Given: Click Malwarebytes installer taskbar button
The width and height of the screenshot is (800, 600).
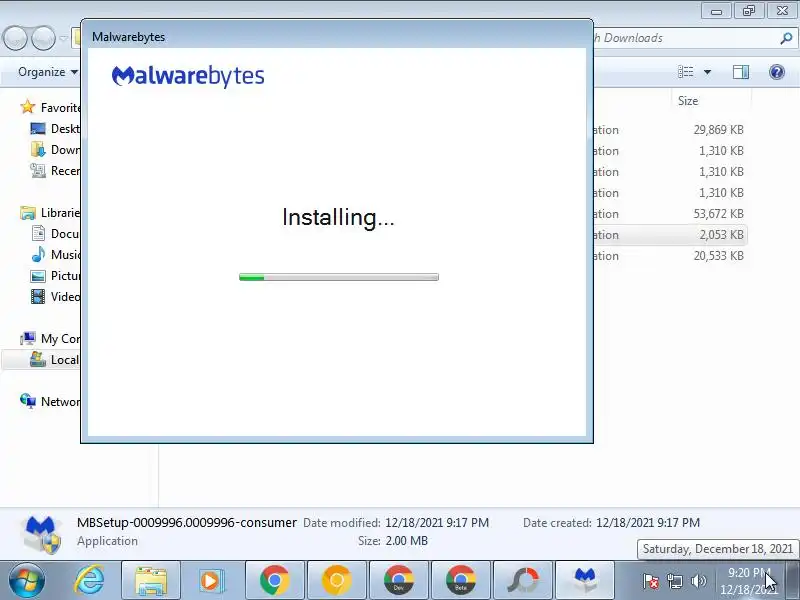Looking at the screenshot, I should pos(585,581).
